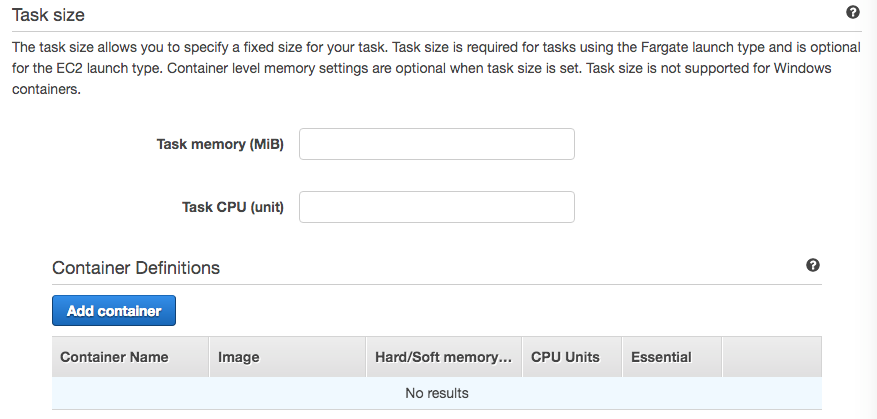The width and height of the screenshot is (877, 419).
Task: Sort by the Container Name column
Action: coord(114,357)
